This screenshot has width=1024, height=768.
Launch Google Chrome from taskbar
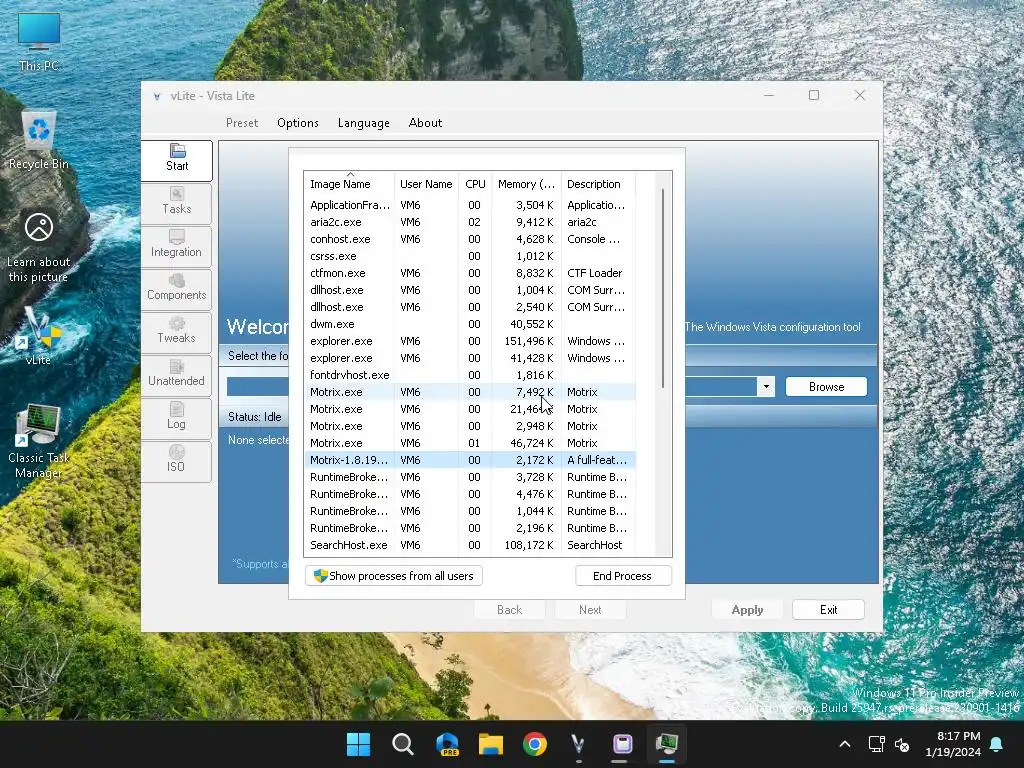pos(535,744)
